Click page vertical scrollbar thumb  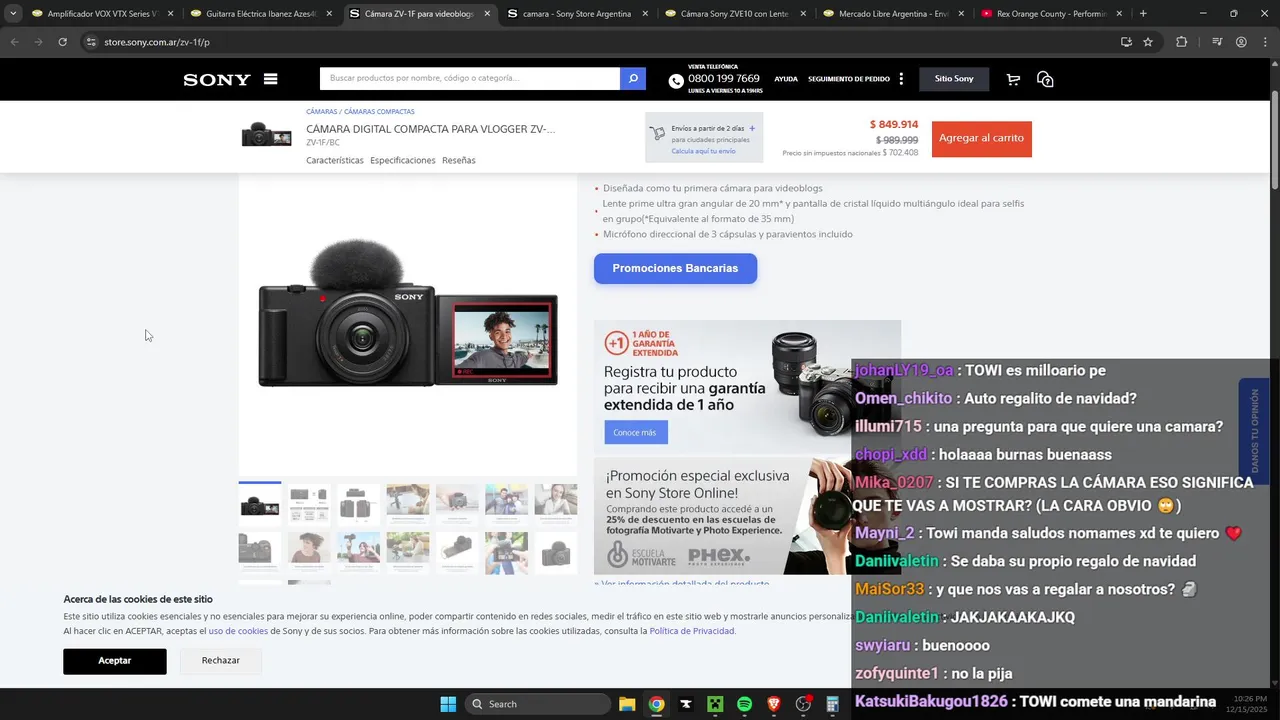tap(1275, 140)
